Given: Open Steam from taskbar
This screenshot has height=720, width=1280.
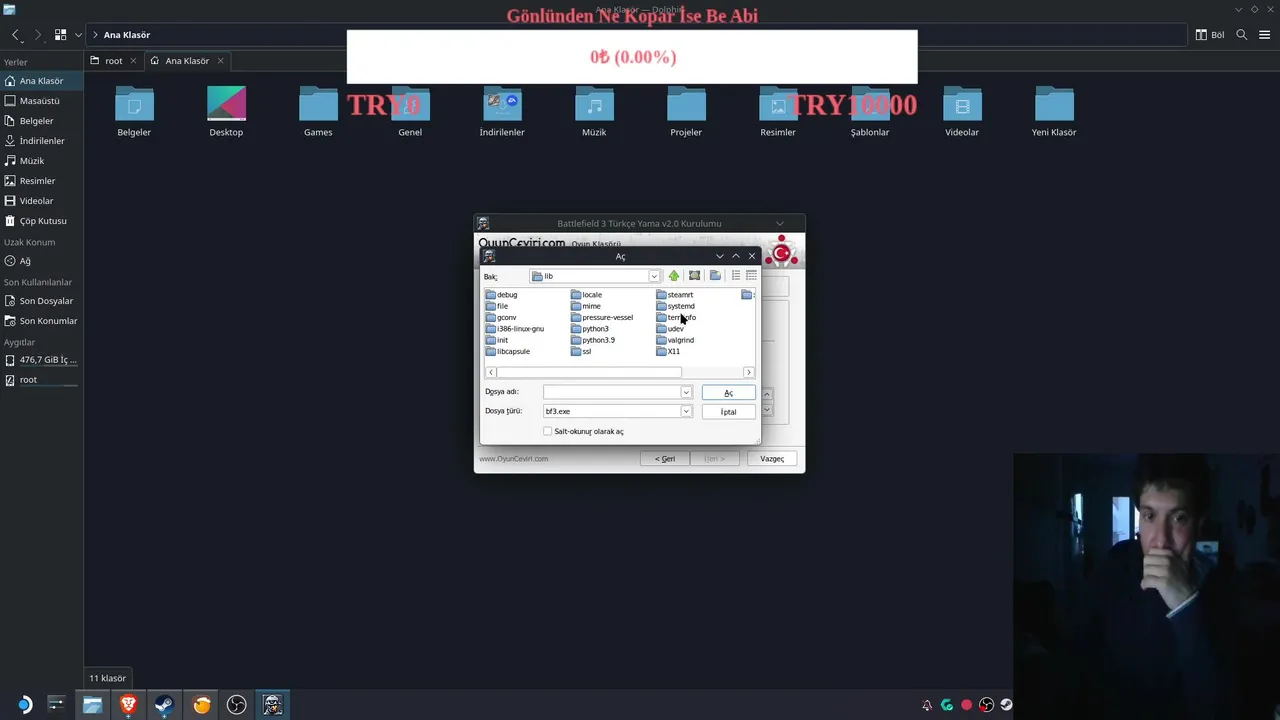Looking at the screenshot, I should pos(165,705).
